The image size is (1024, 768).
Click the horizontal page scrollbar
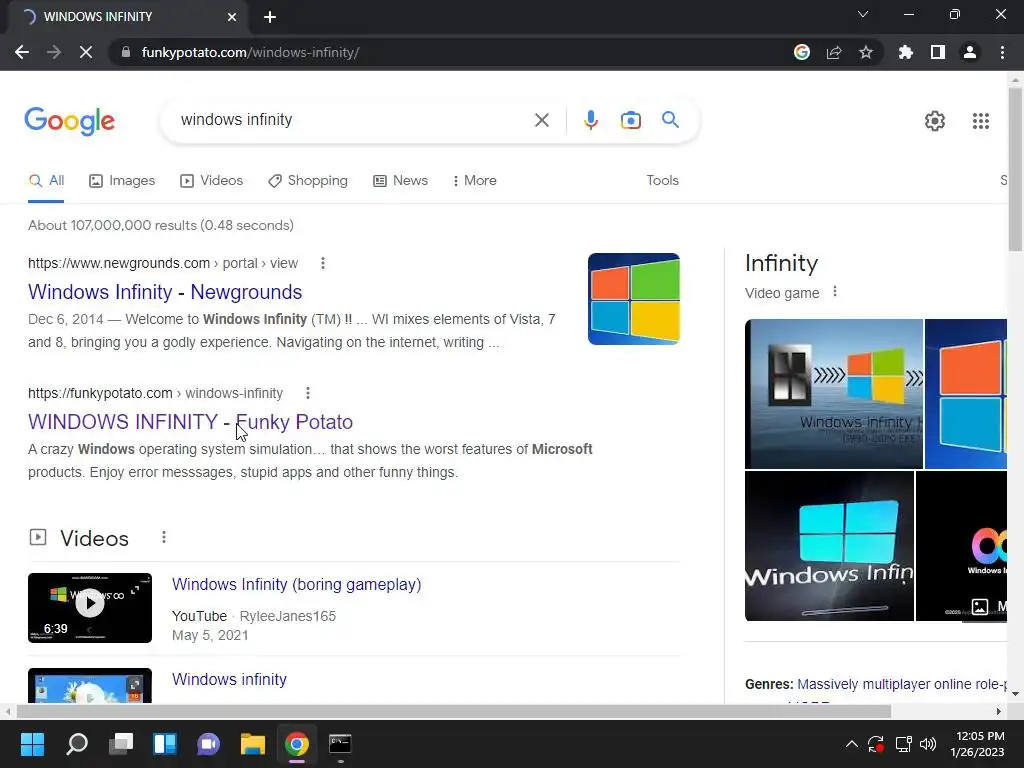pyautogui.click(x=454, y=711)
